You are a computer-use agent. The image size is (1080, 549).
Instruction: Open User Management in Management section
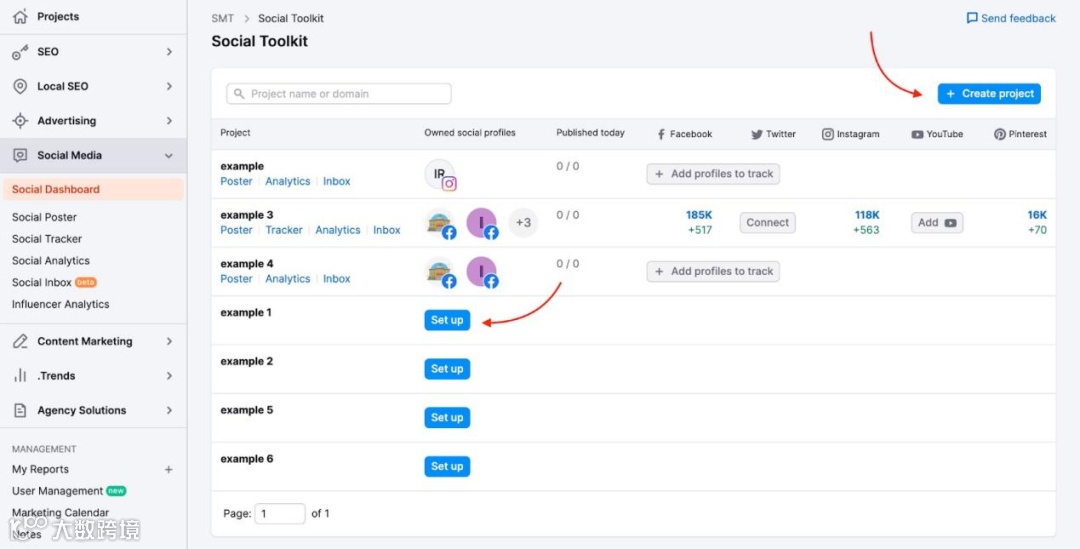pyautogui.click(x=69, y=491)
